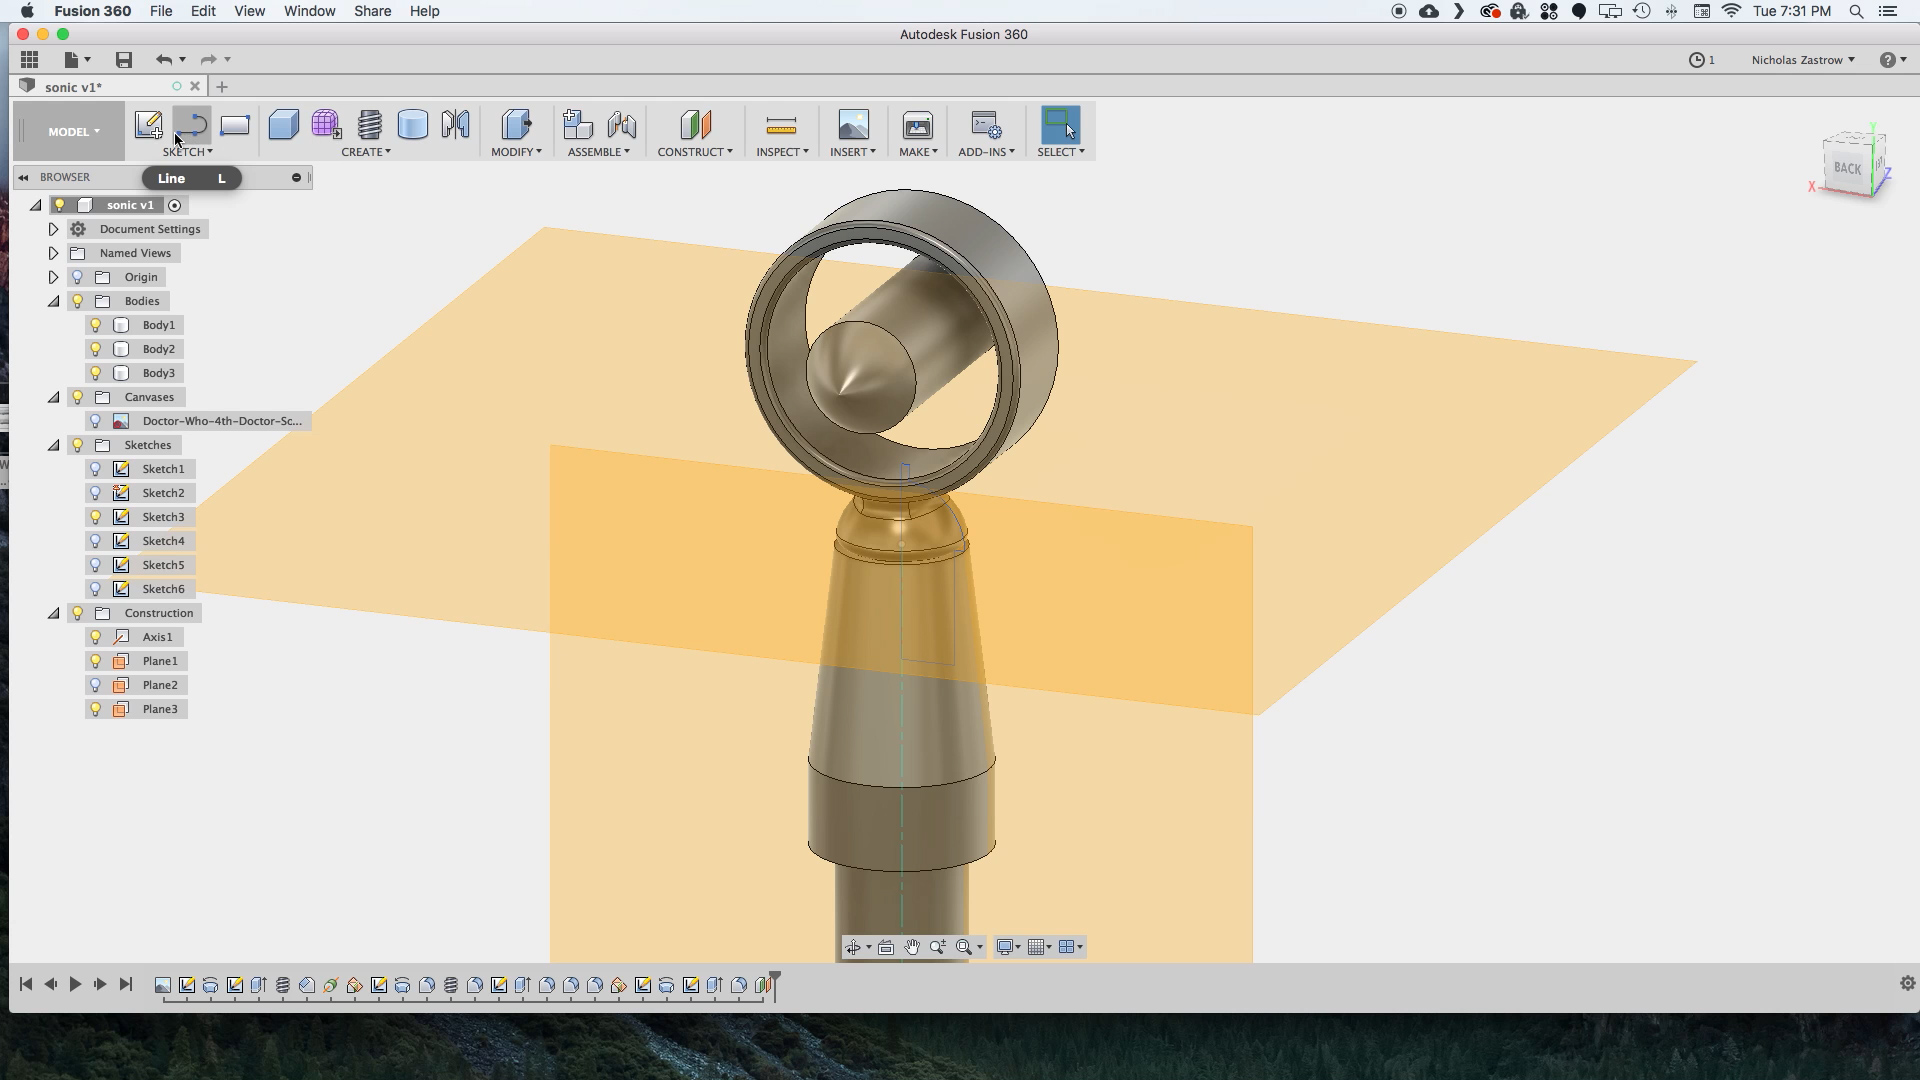
Task: Select the sketch Rectangle tool
Action: (x=235, y=125)
